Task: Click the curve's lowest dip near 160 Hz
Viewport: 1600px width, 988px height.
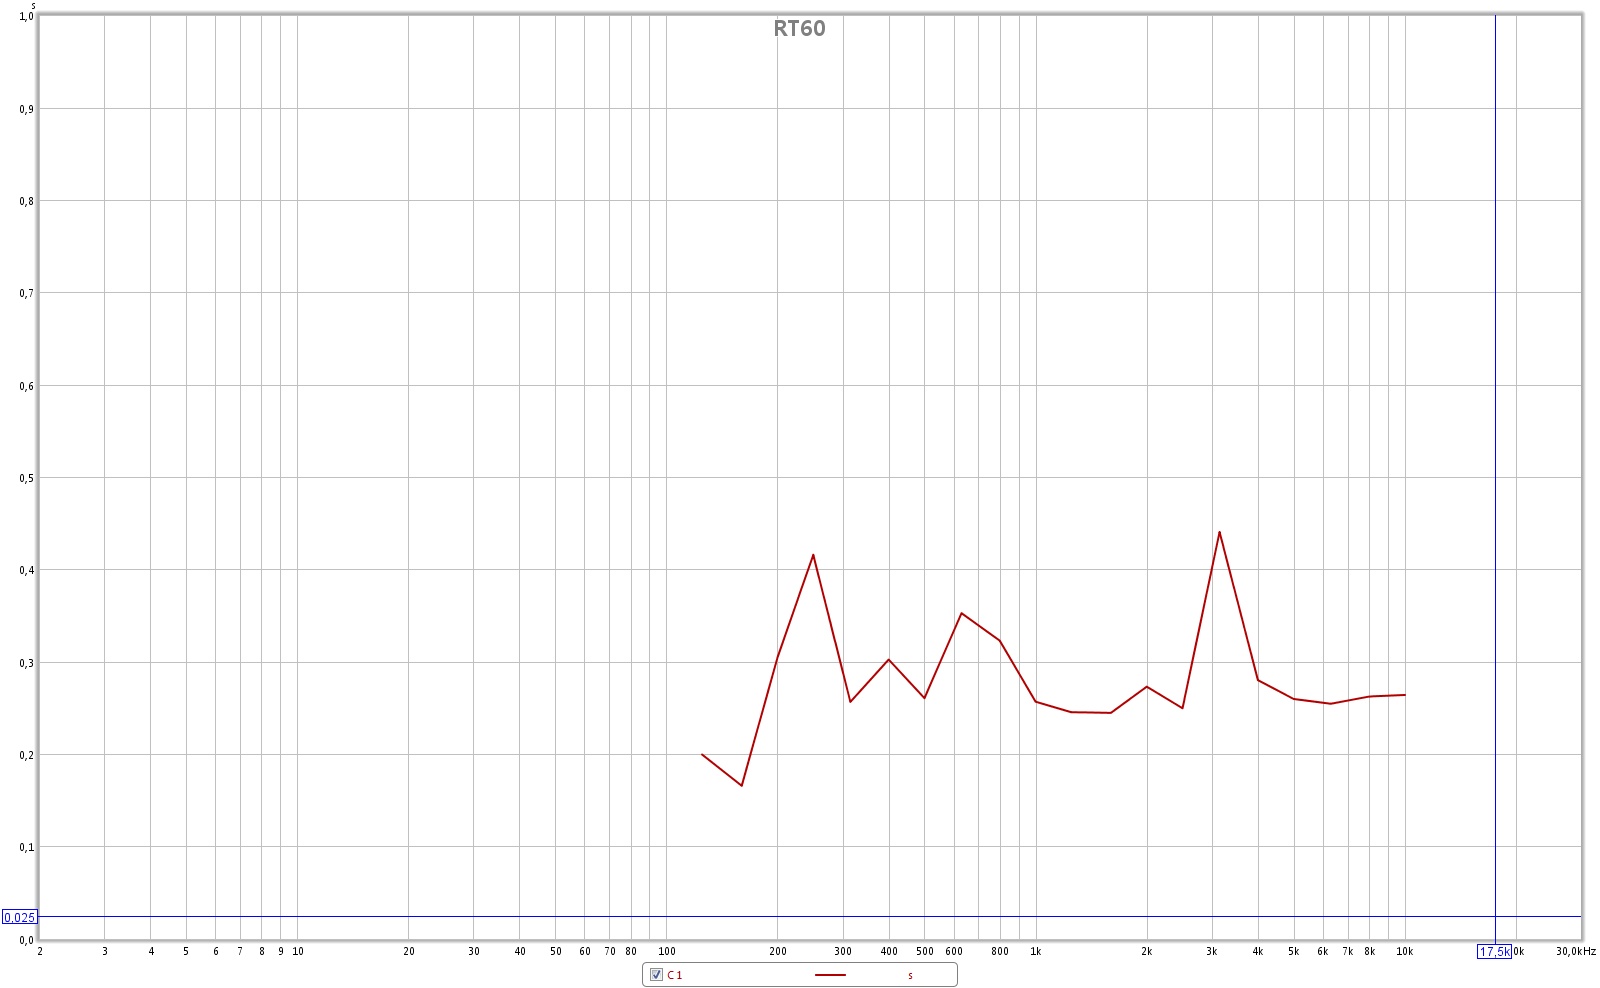Action: [741, 785]
